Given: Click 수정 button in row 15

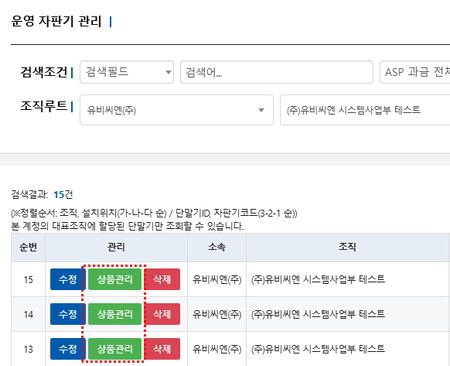Looking at the screenshot, I should [68, 279].
